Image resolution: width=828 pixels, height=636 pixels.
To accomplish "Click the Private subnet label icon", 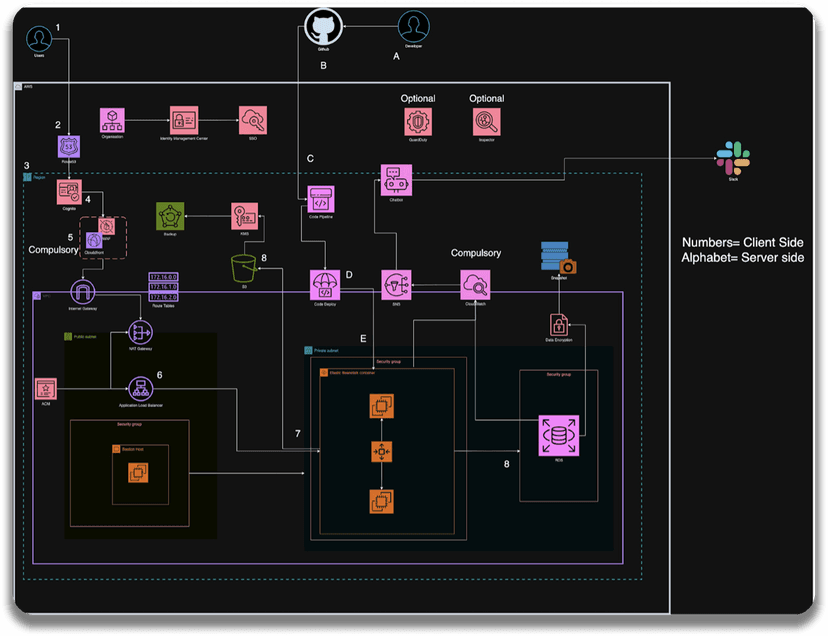I will coord(308,351).
